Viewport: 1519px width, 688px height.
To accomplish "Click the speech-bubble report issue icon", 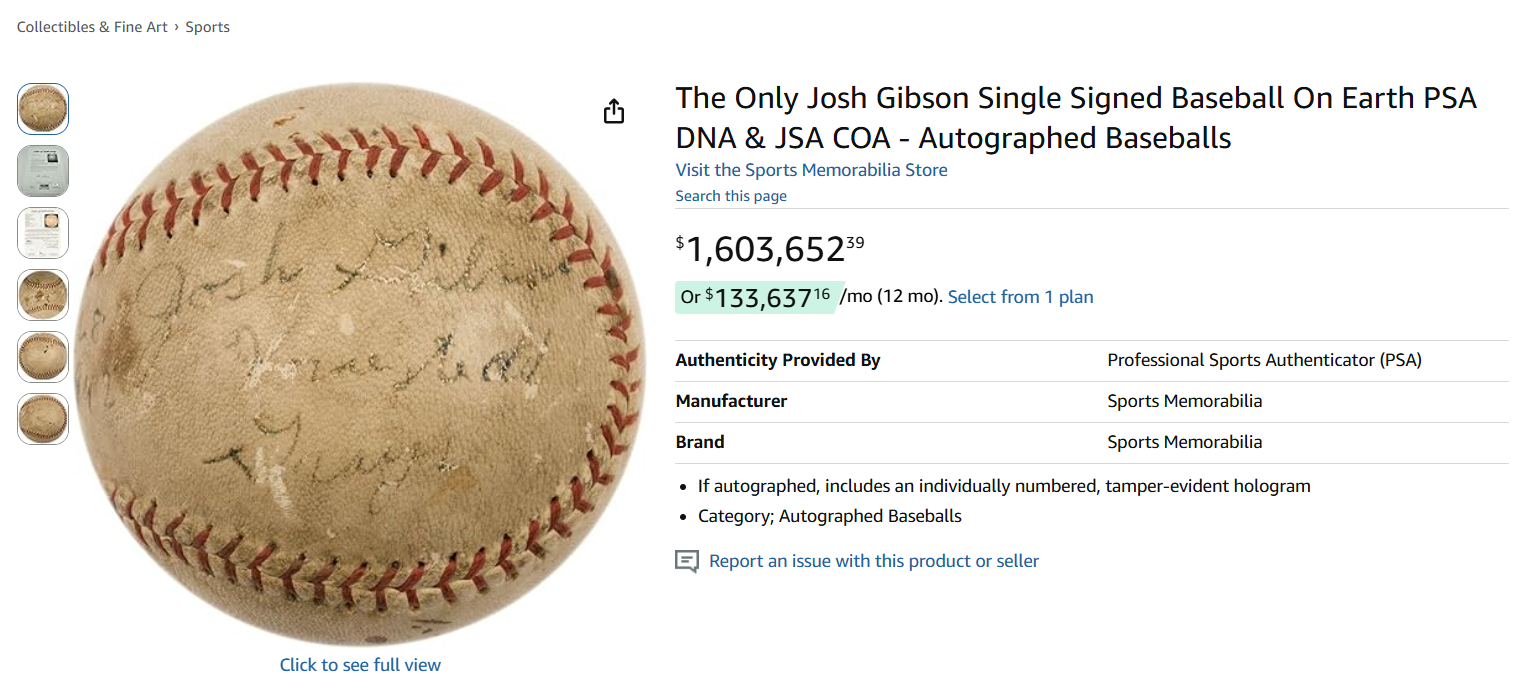I will (x=686, y=561).
